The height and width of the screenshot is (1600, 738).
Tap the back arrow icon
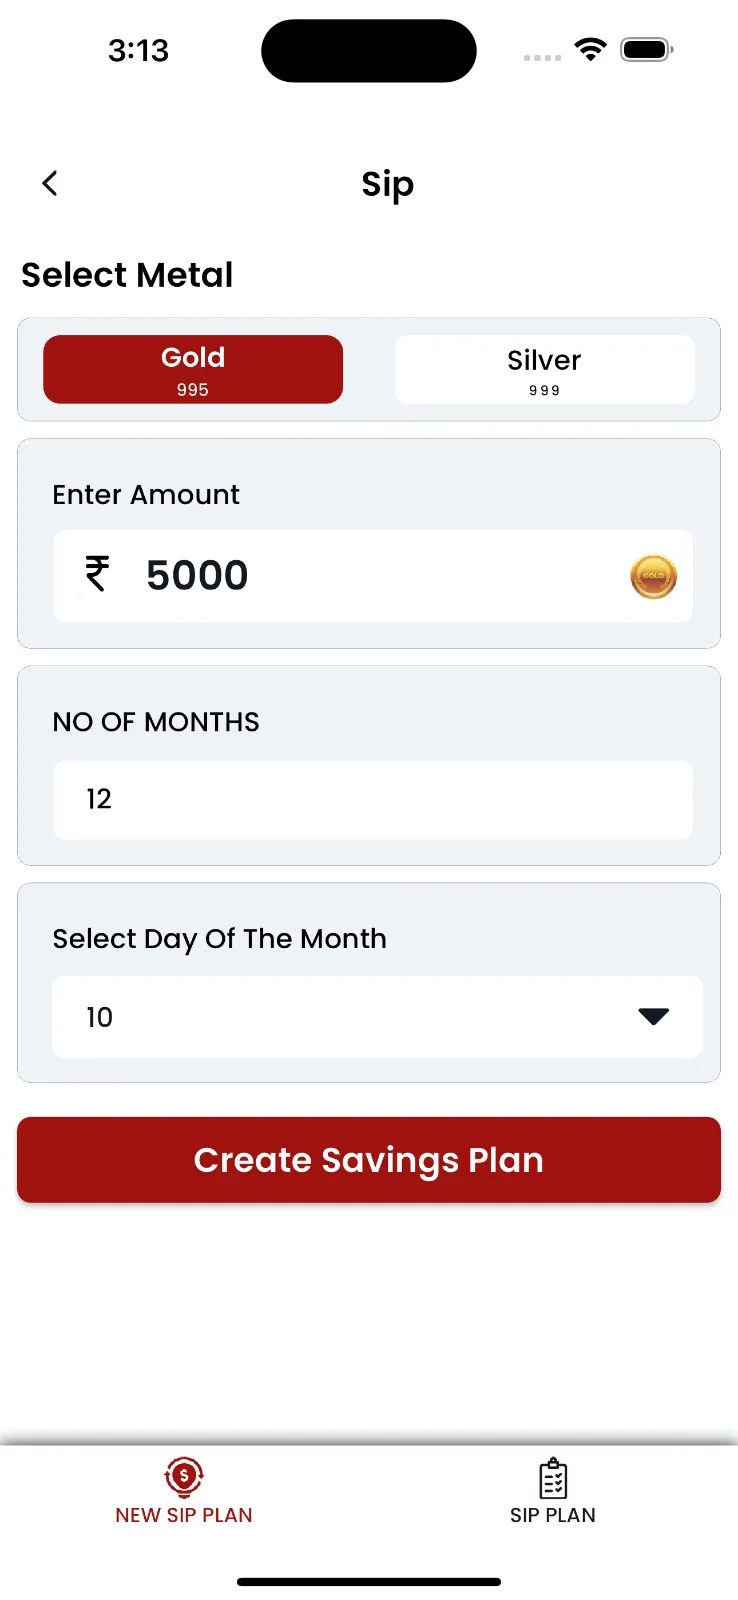(50, 183)
